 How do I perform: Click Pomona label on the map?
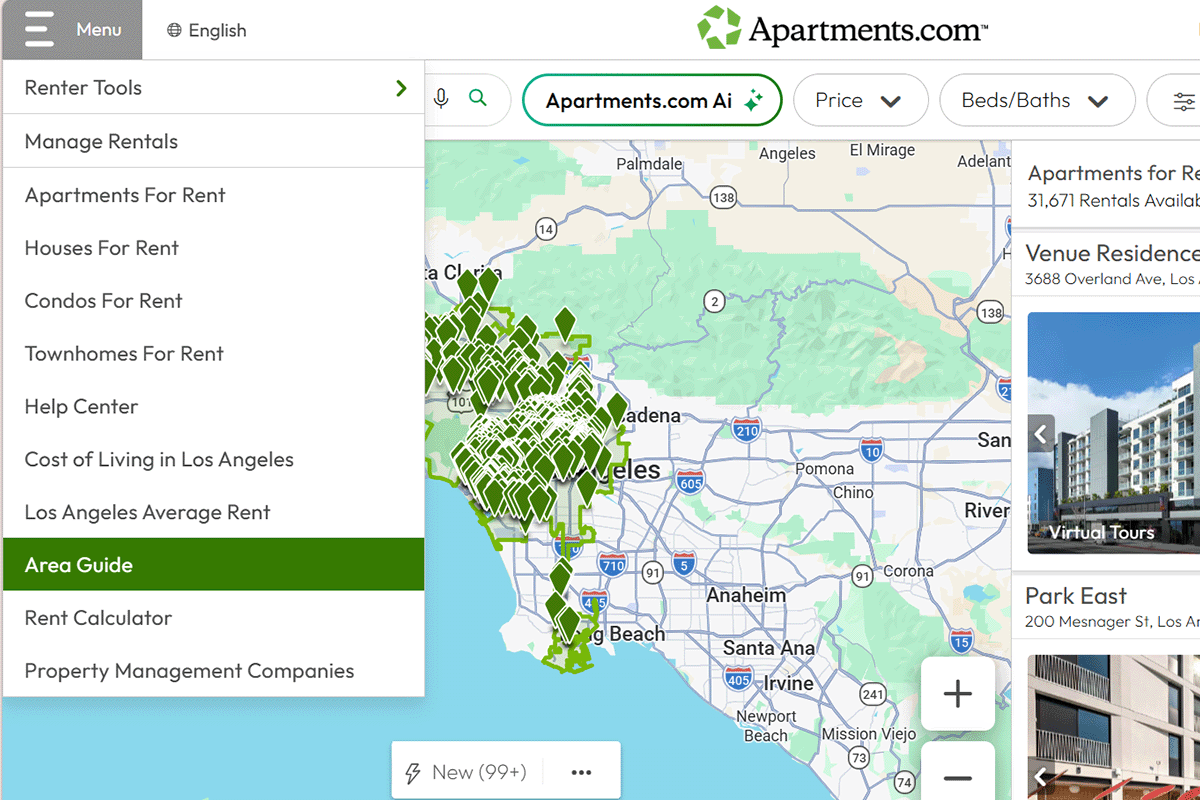(x=825, y=469)
